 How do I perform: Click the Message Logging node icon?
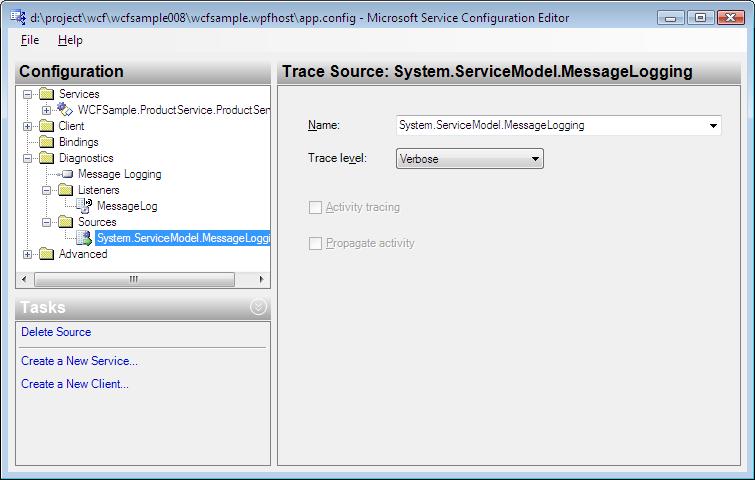[67, 174]
